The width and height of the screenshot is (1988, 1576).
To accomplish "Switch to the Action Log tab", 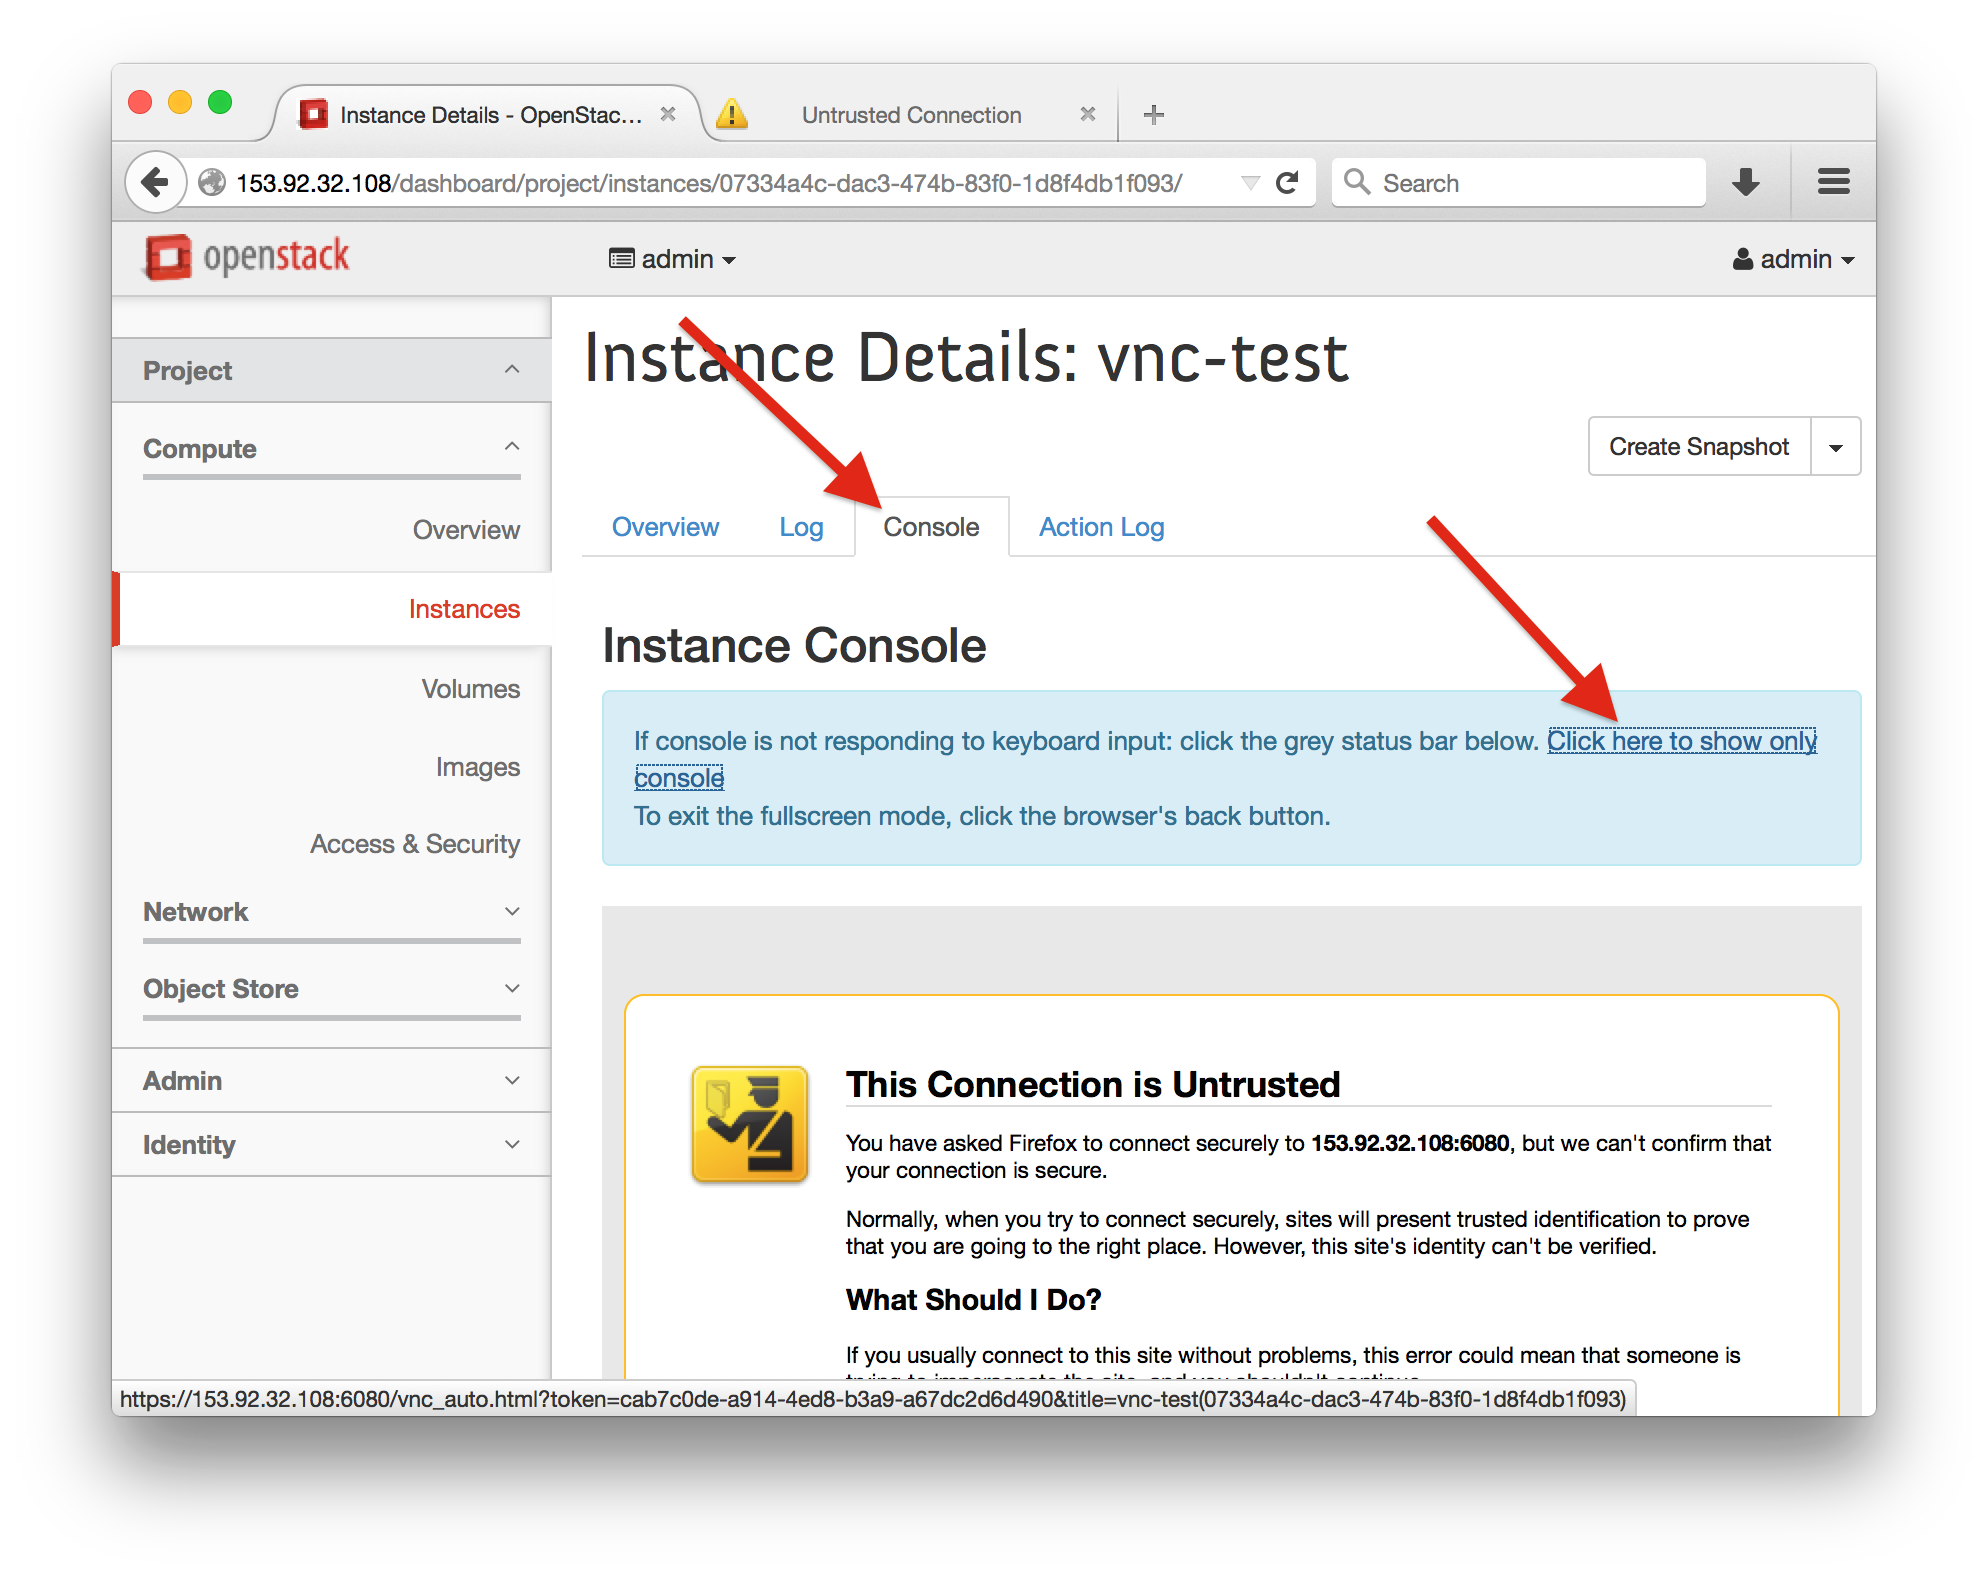I will pyautogui.click(x=1101, y=527).
